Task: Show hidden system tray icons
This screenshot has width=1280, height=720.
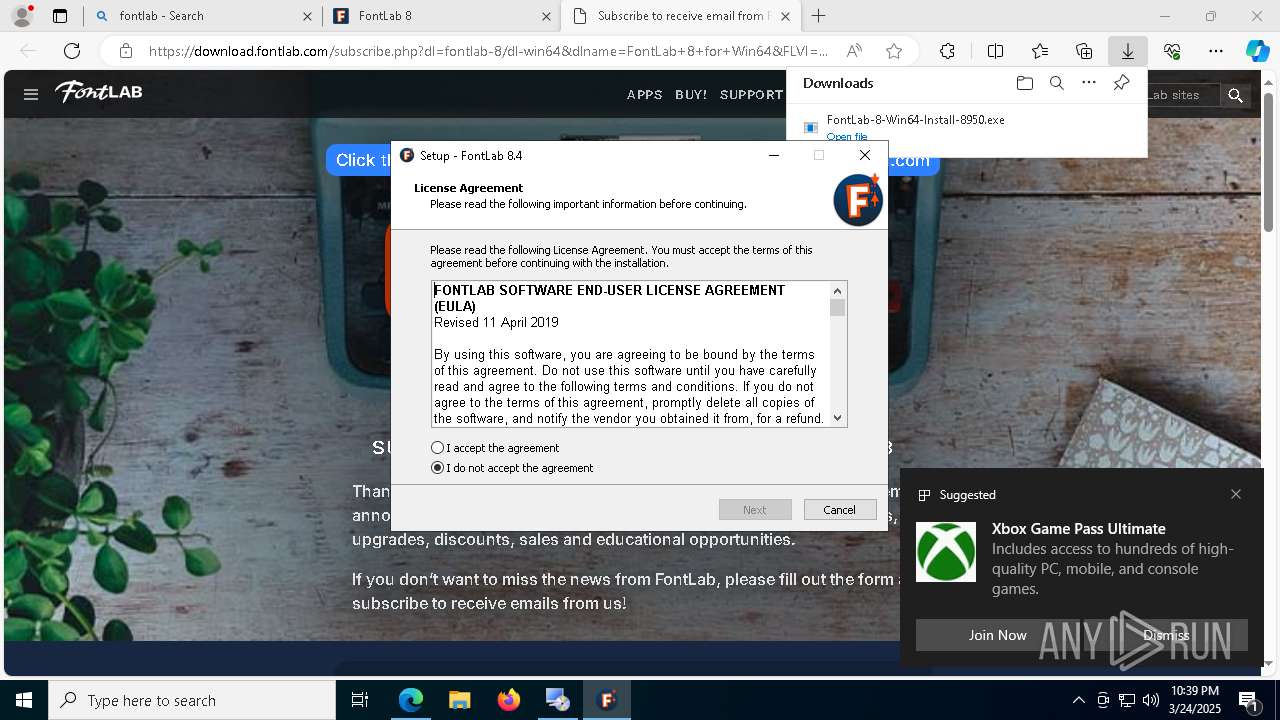Action: 1078,700
